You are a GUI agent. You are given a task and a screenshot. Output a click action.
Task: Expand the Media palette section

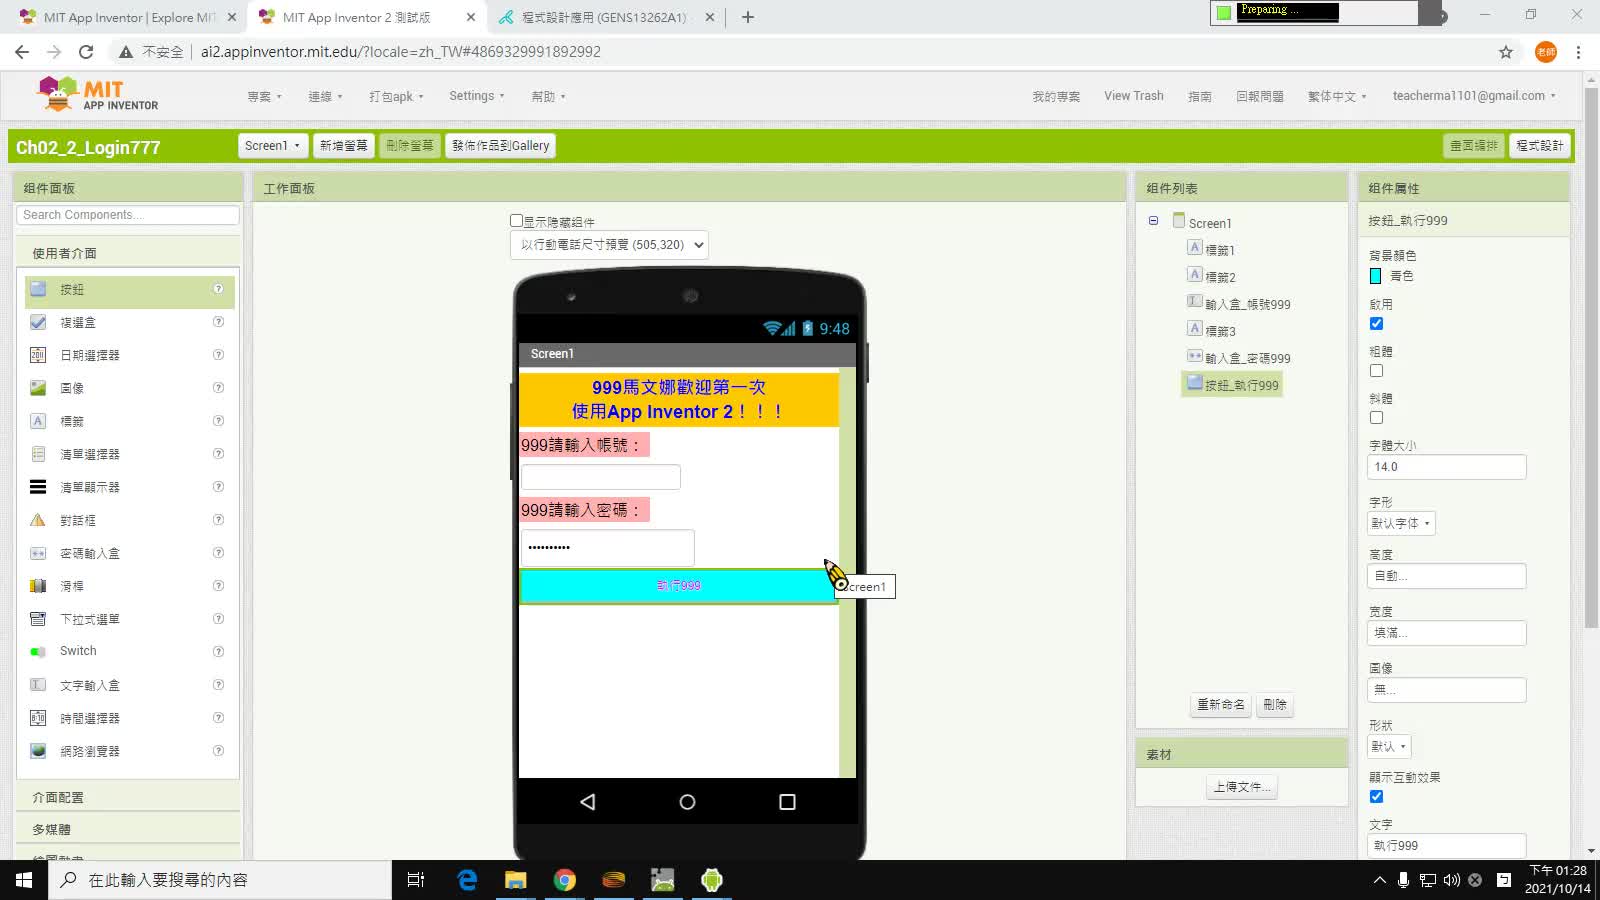coord(128,829)
